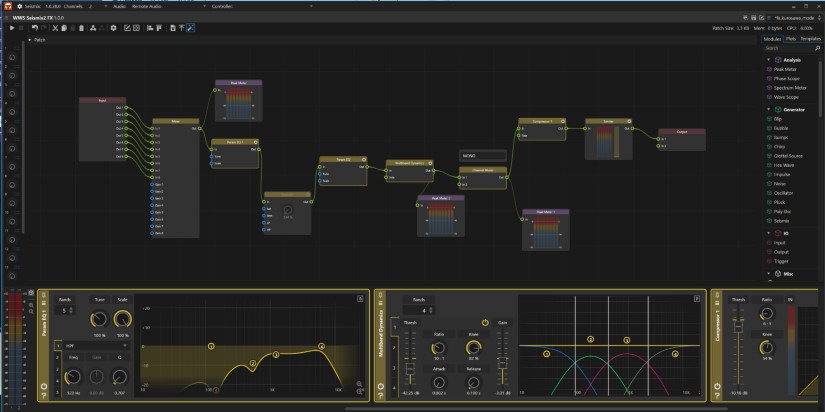The image size is (825, 412).
Task: Click the Cut scissors icon
Action: [x=55, y=28]
